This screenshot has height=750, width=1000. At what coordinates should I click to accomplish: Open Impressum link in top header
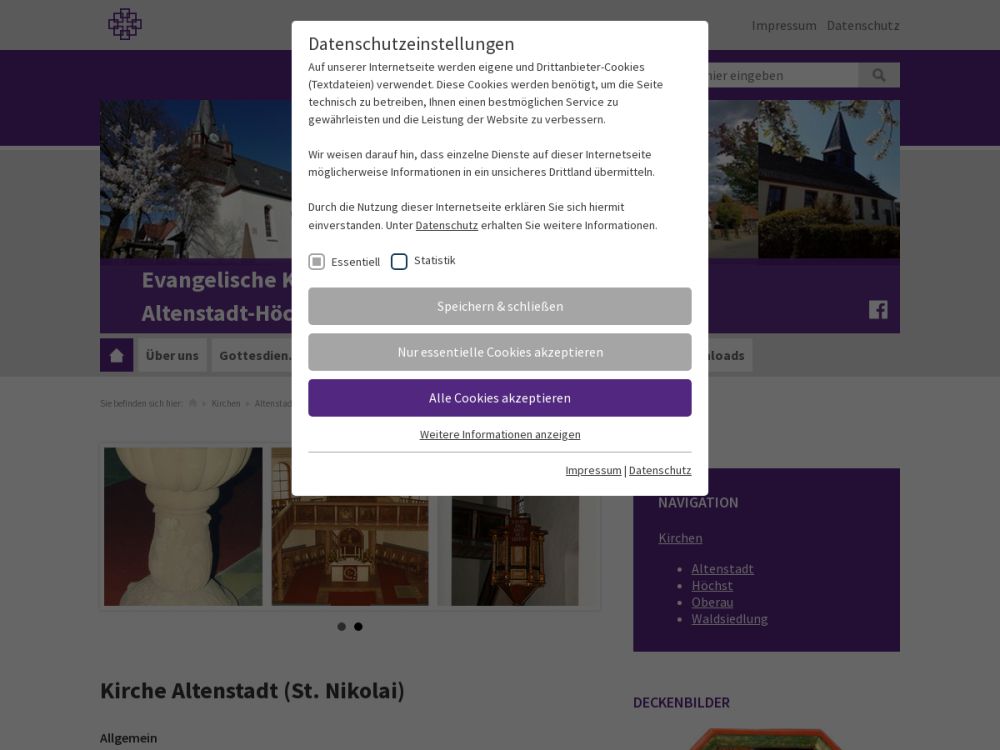[x=784, y=25]
